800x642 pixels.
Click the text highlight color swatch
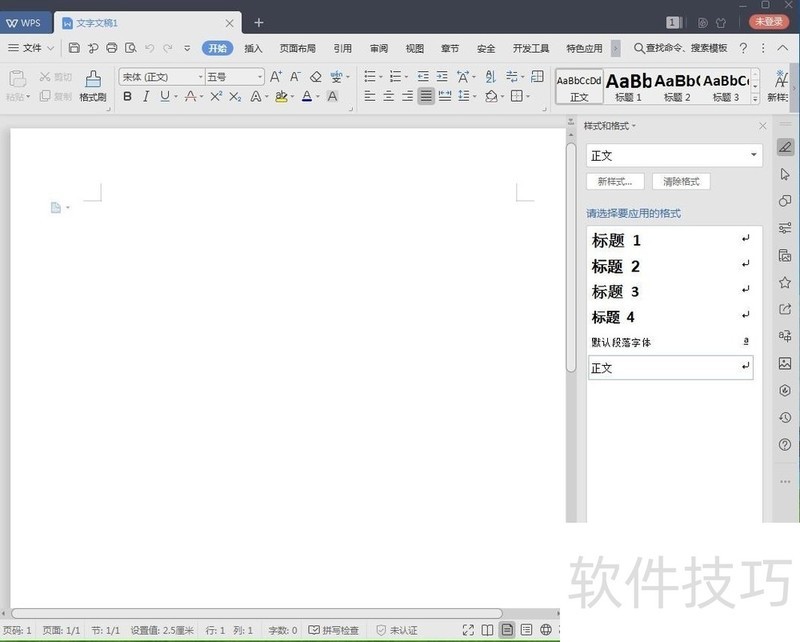[x=281, y=97]
